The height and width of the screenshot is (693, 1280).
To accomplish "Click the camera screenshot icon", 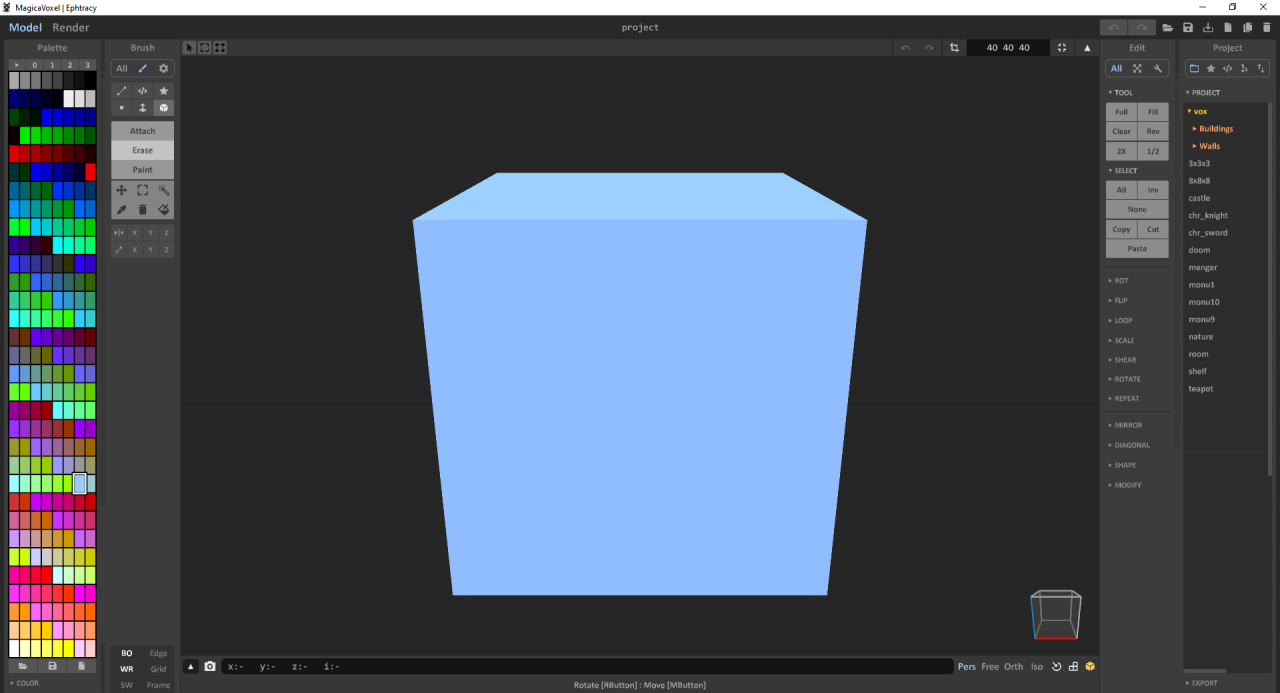I will click(x=210, y=666).
